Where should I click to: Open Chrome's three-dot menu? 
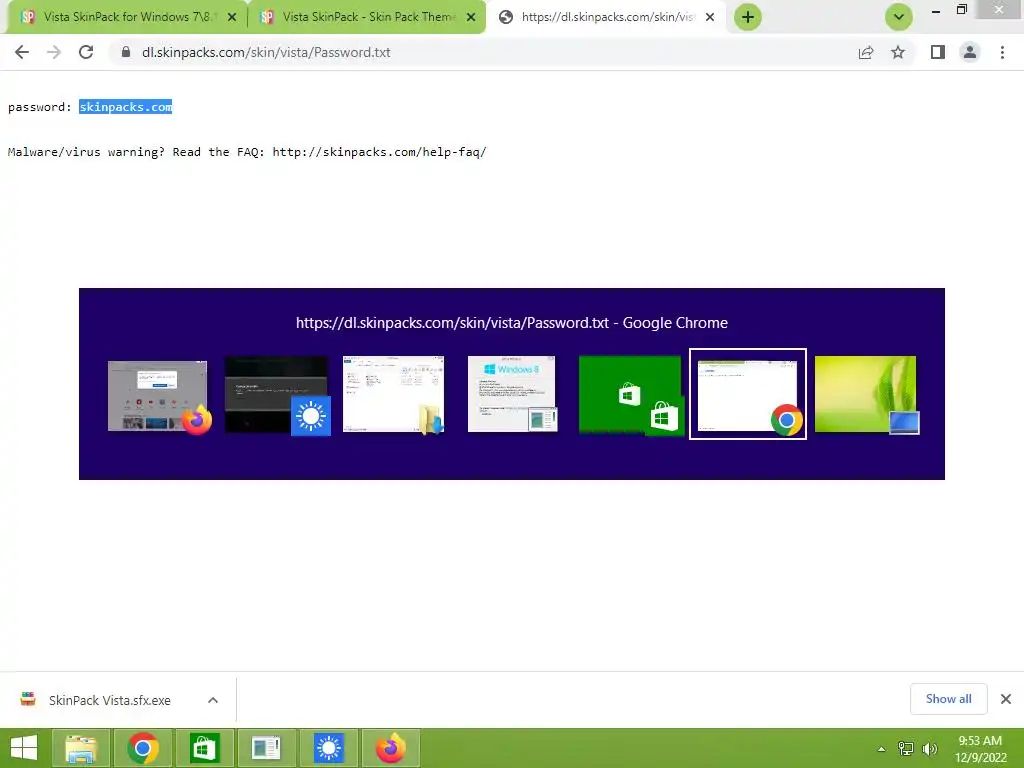[1002, 52]
